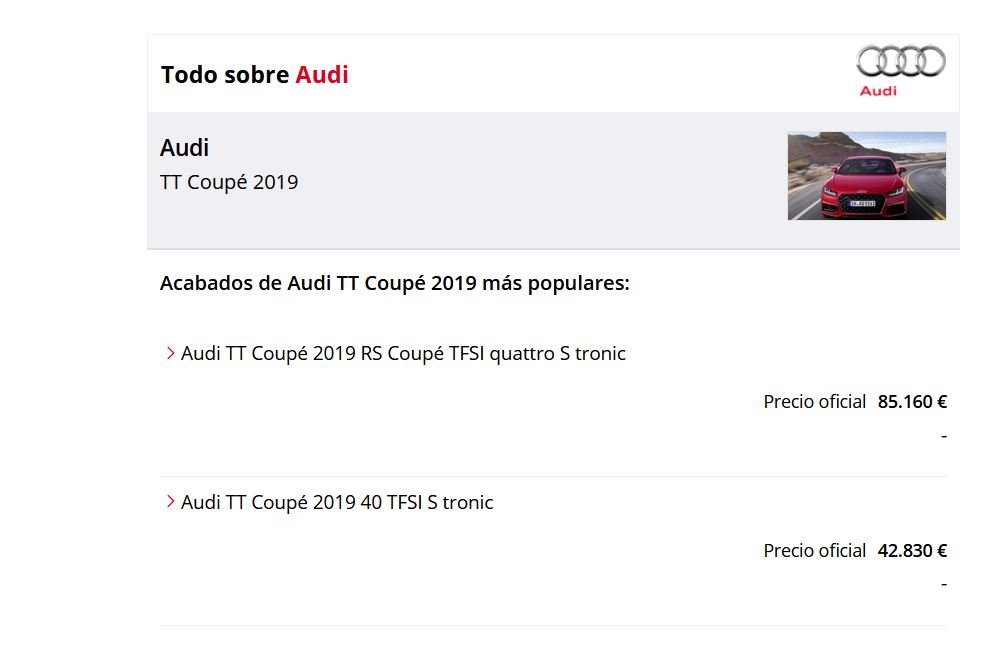This screenshot has width=983, height=648.
Task: Click the word "quattro" in first trim
Action: click(522, 354)
